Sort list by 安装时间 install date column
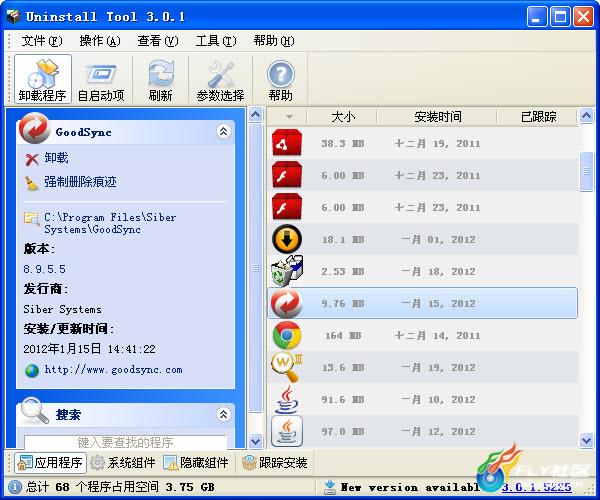 click(x=437, y=117)
